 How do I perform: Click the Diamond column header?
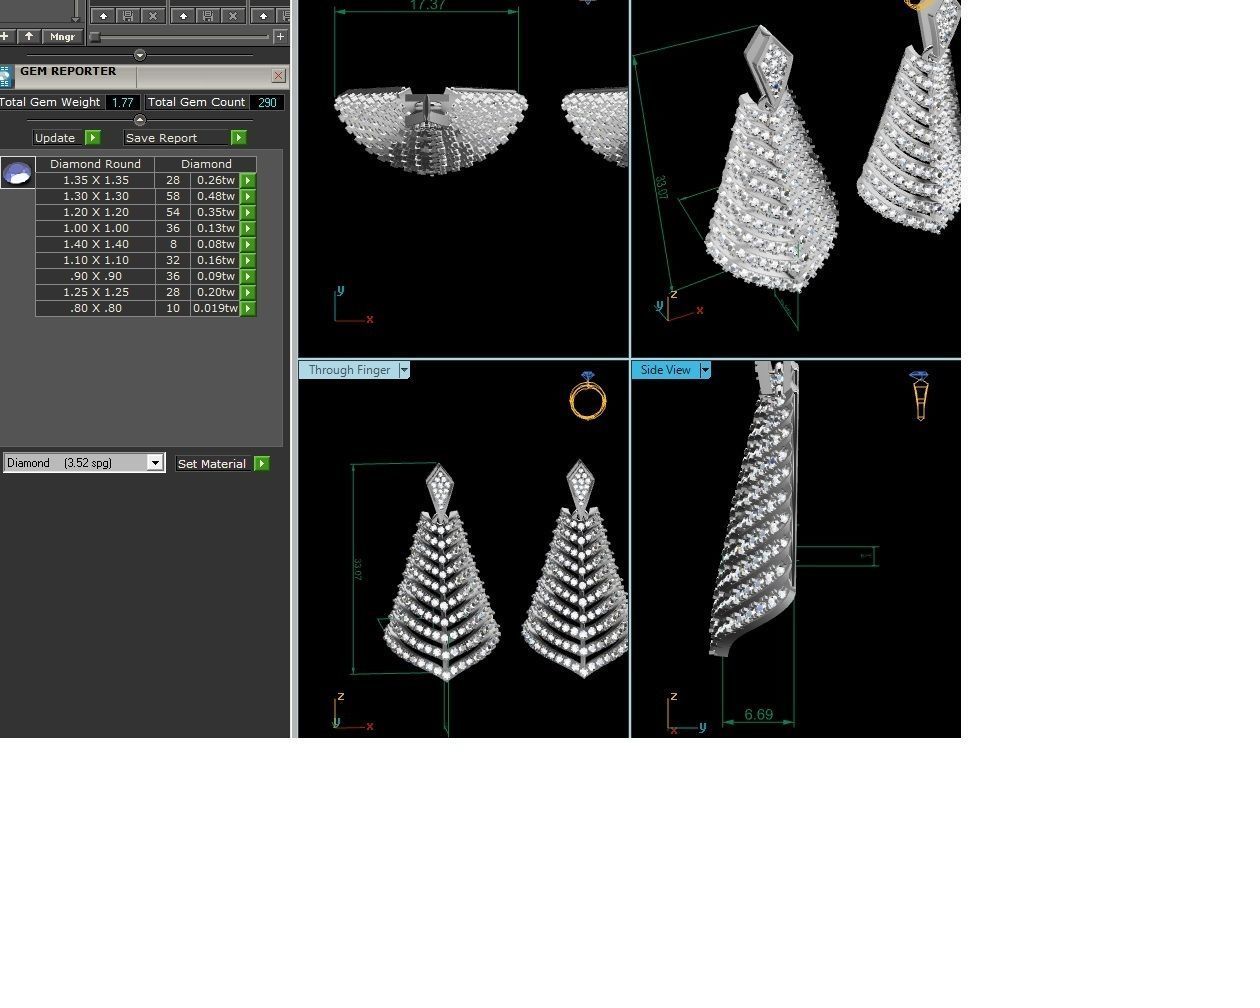click(x=206, y=164)
